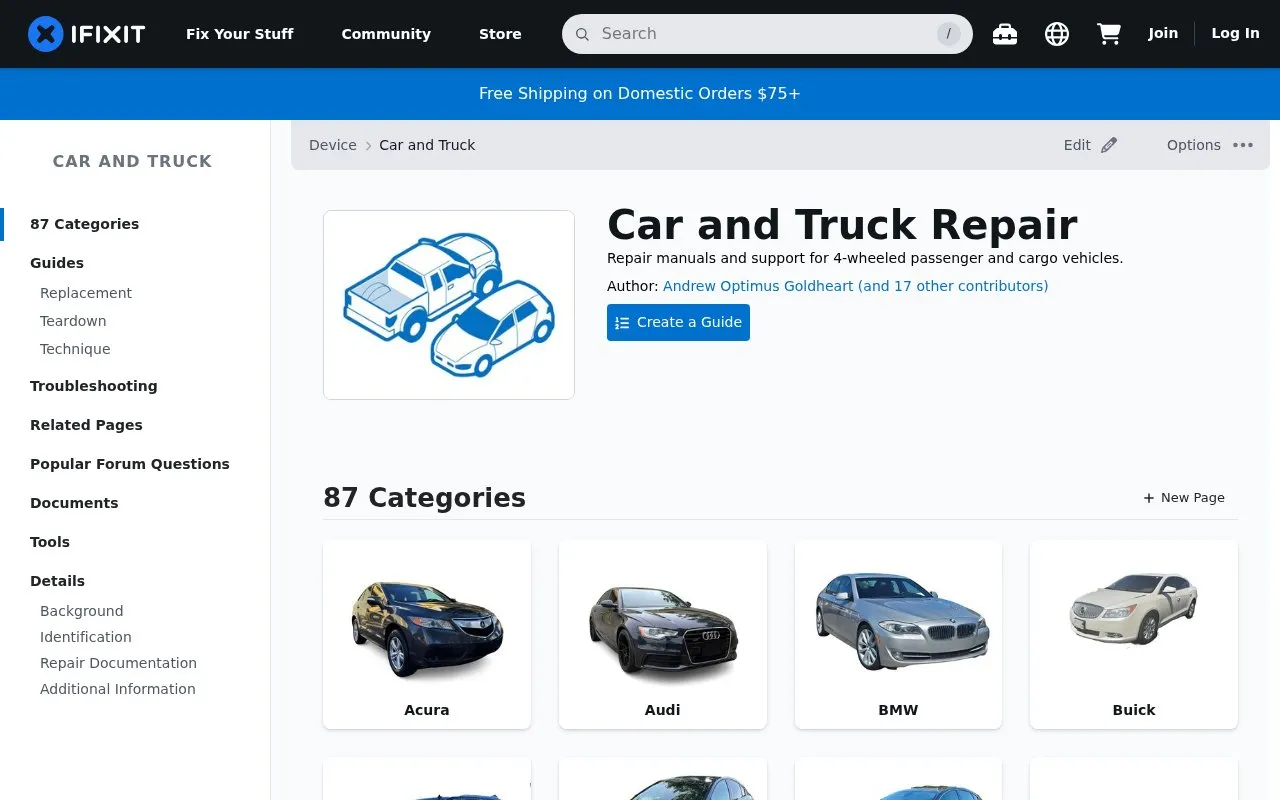Click the CAR AND TRUCK sidebar heading

pyautogui.click(x=132, y=161)
